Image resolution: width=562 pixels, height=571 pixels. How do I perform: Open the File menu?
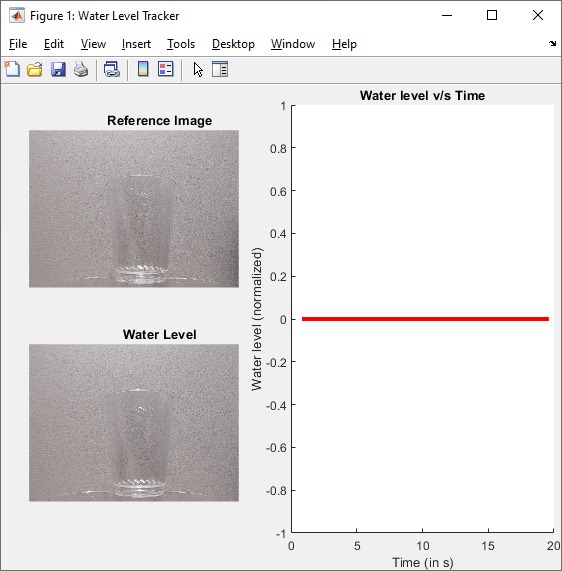click(x=18, y=44)
